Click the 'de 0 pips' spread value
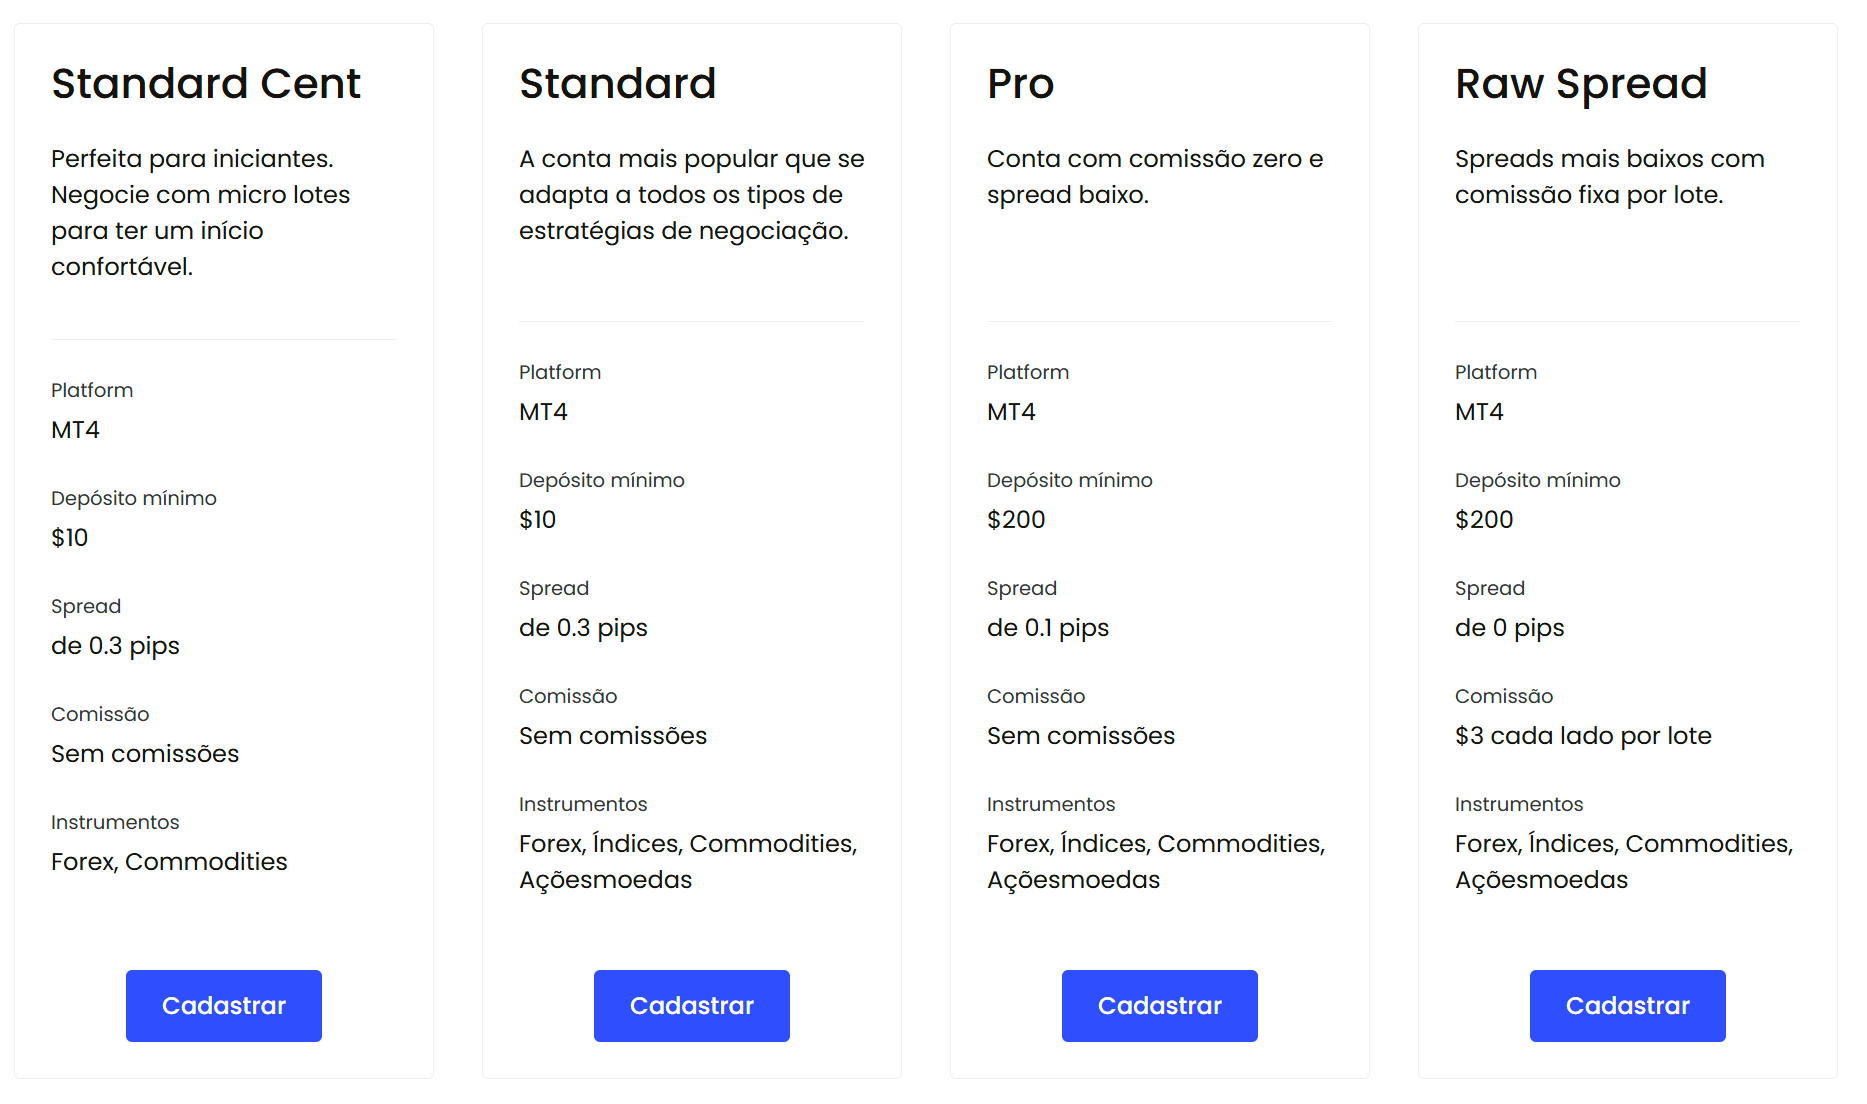The height and width of the screenshot is (1104, 1867). pyautogui.click(x=1510, y=628)
